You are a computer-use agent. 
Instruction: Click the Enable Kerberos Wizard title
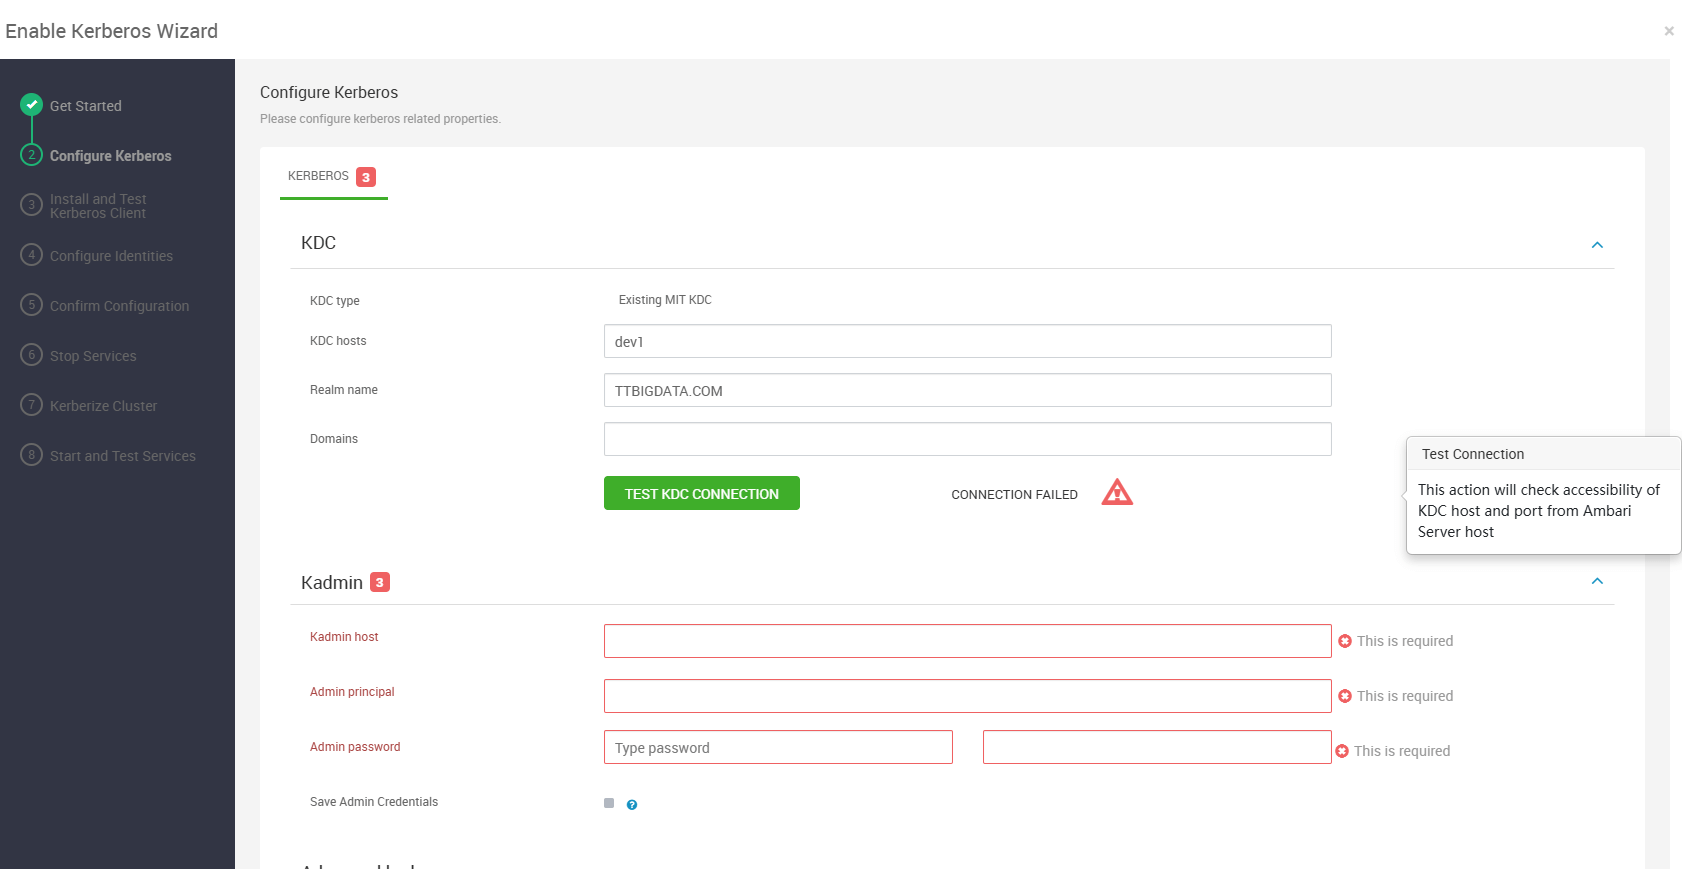[111, 31]
